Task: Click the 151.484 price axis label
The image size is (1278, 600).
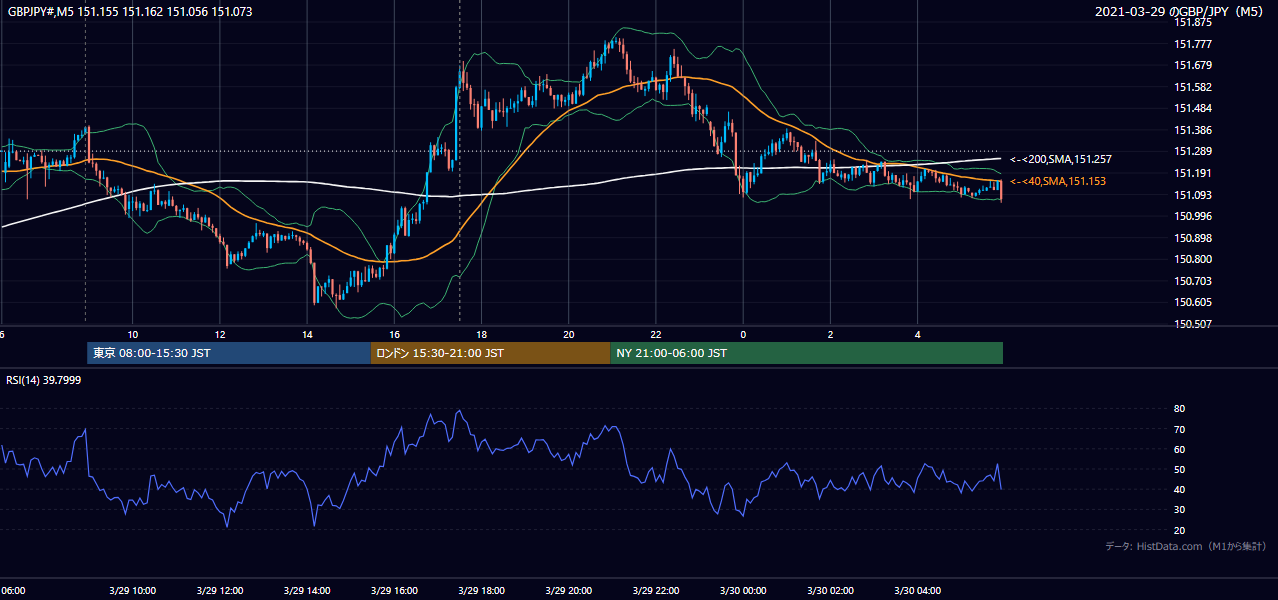Action: point(1193,109)
